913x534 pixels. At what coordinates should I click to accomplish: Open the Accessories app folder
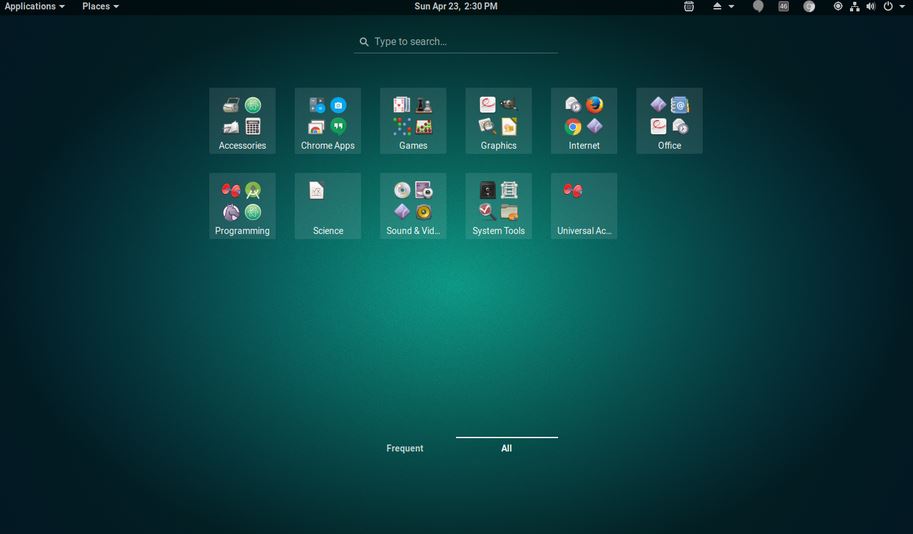click(242, 121)
